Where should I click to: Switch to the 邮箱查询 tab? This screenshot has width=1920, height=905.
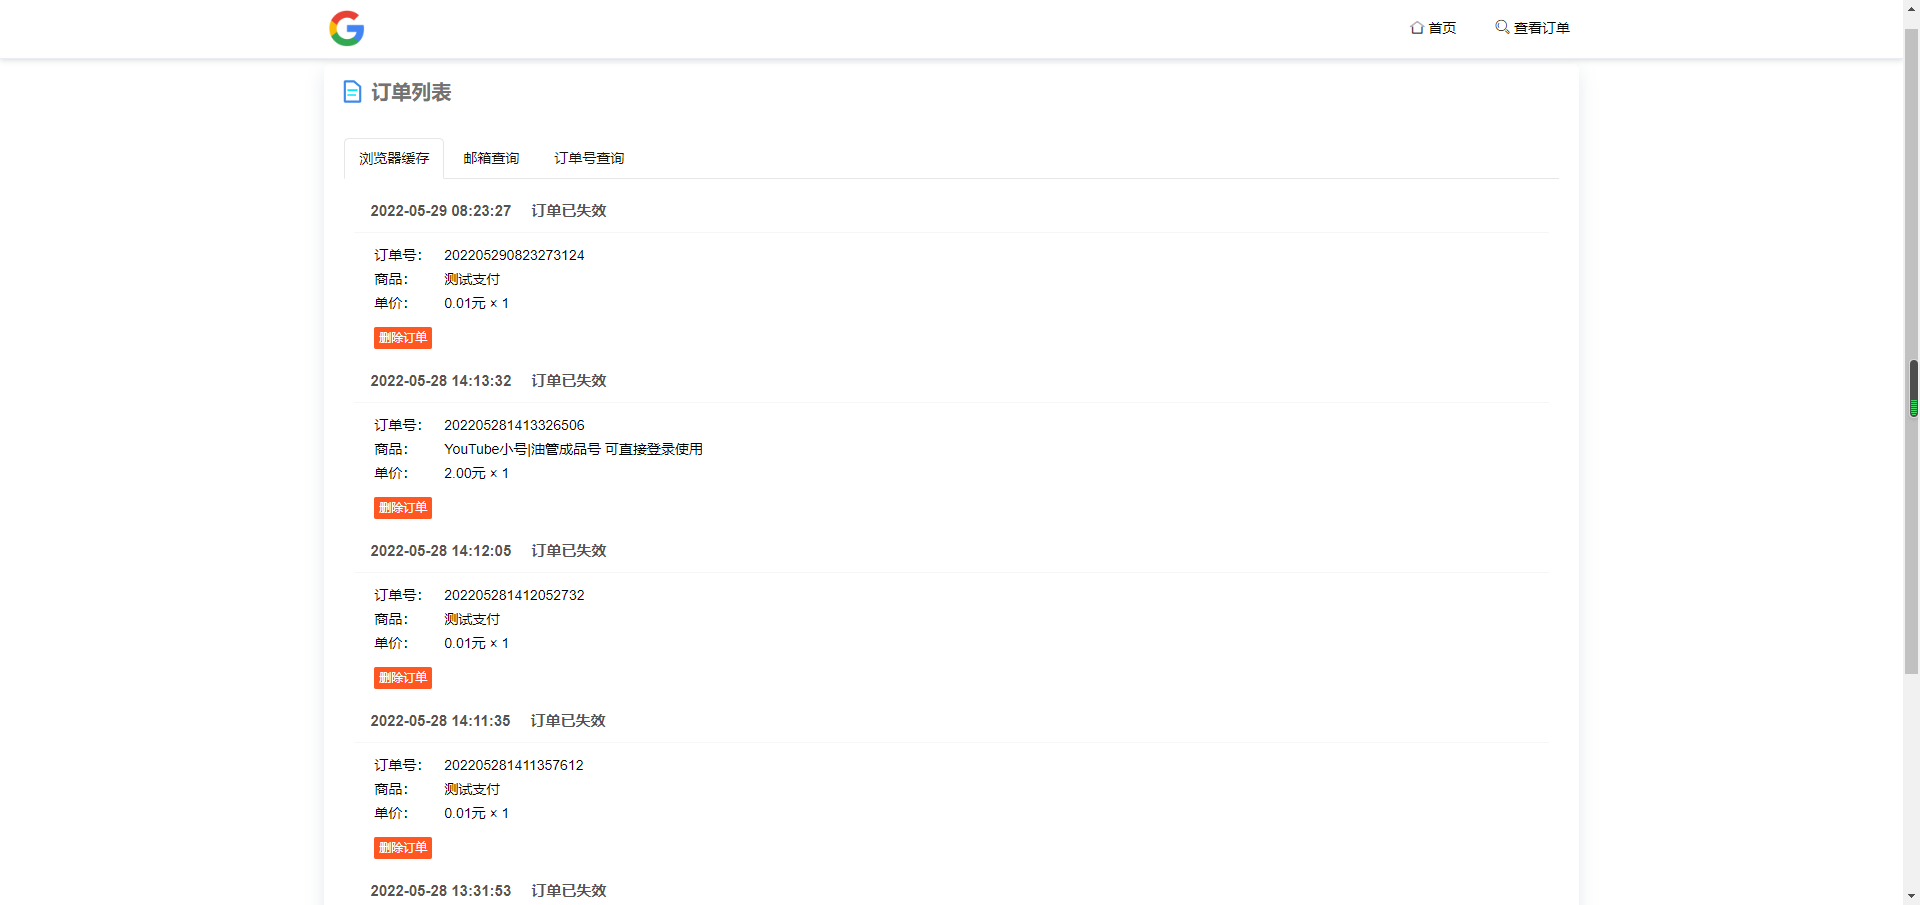click(491, 158)
